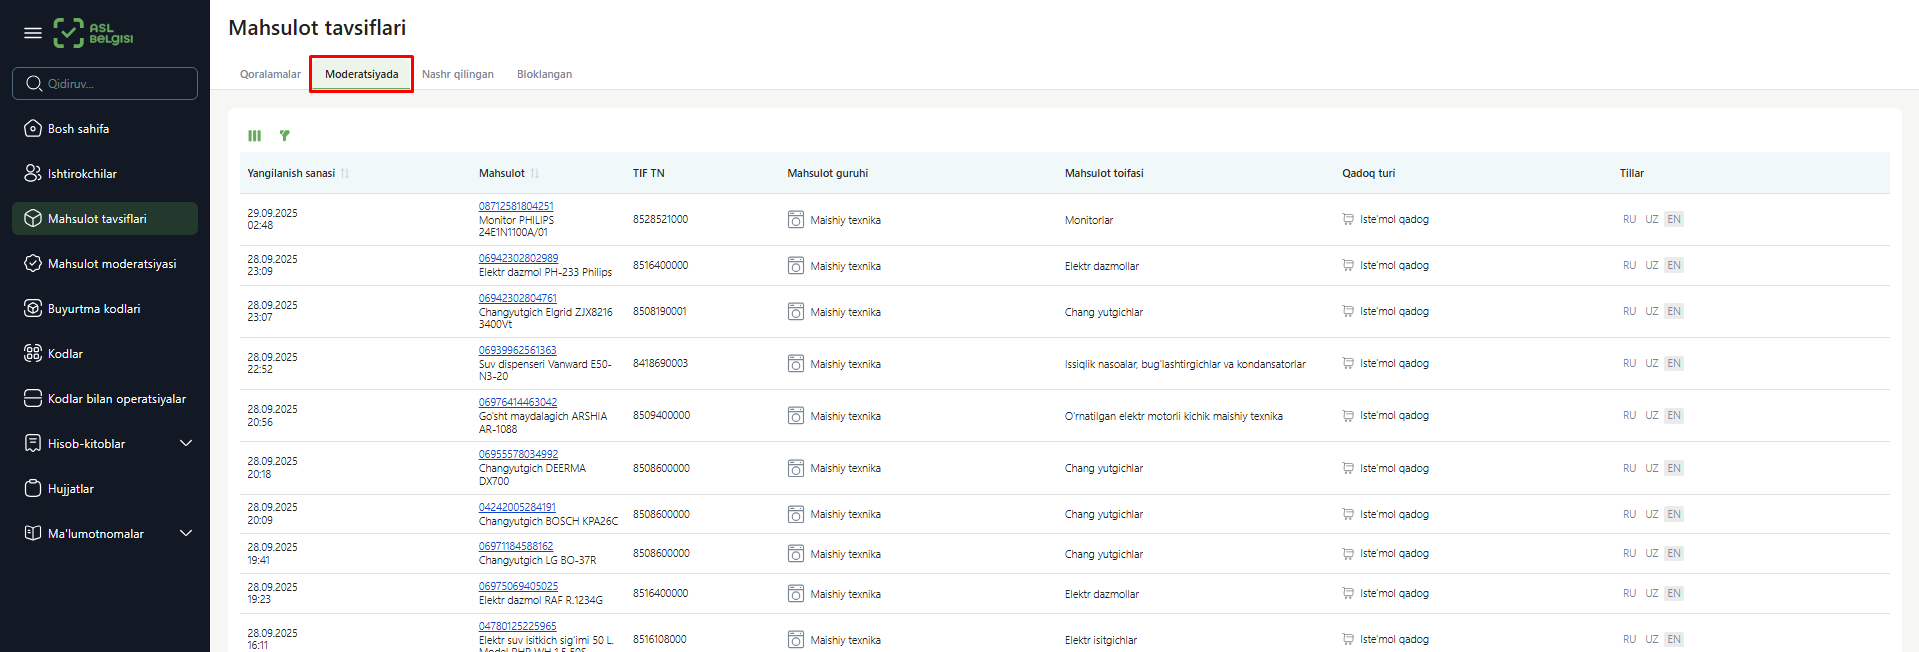
Task: Open the table filter icon
Action: [x=285, y=136]
